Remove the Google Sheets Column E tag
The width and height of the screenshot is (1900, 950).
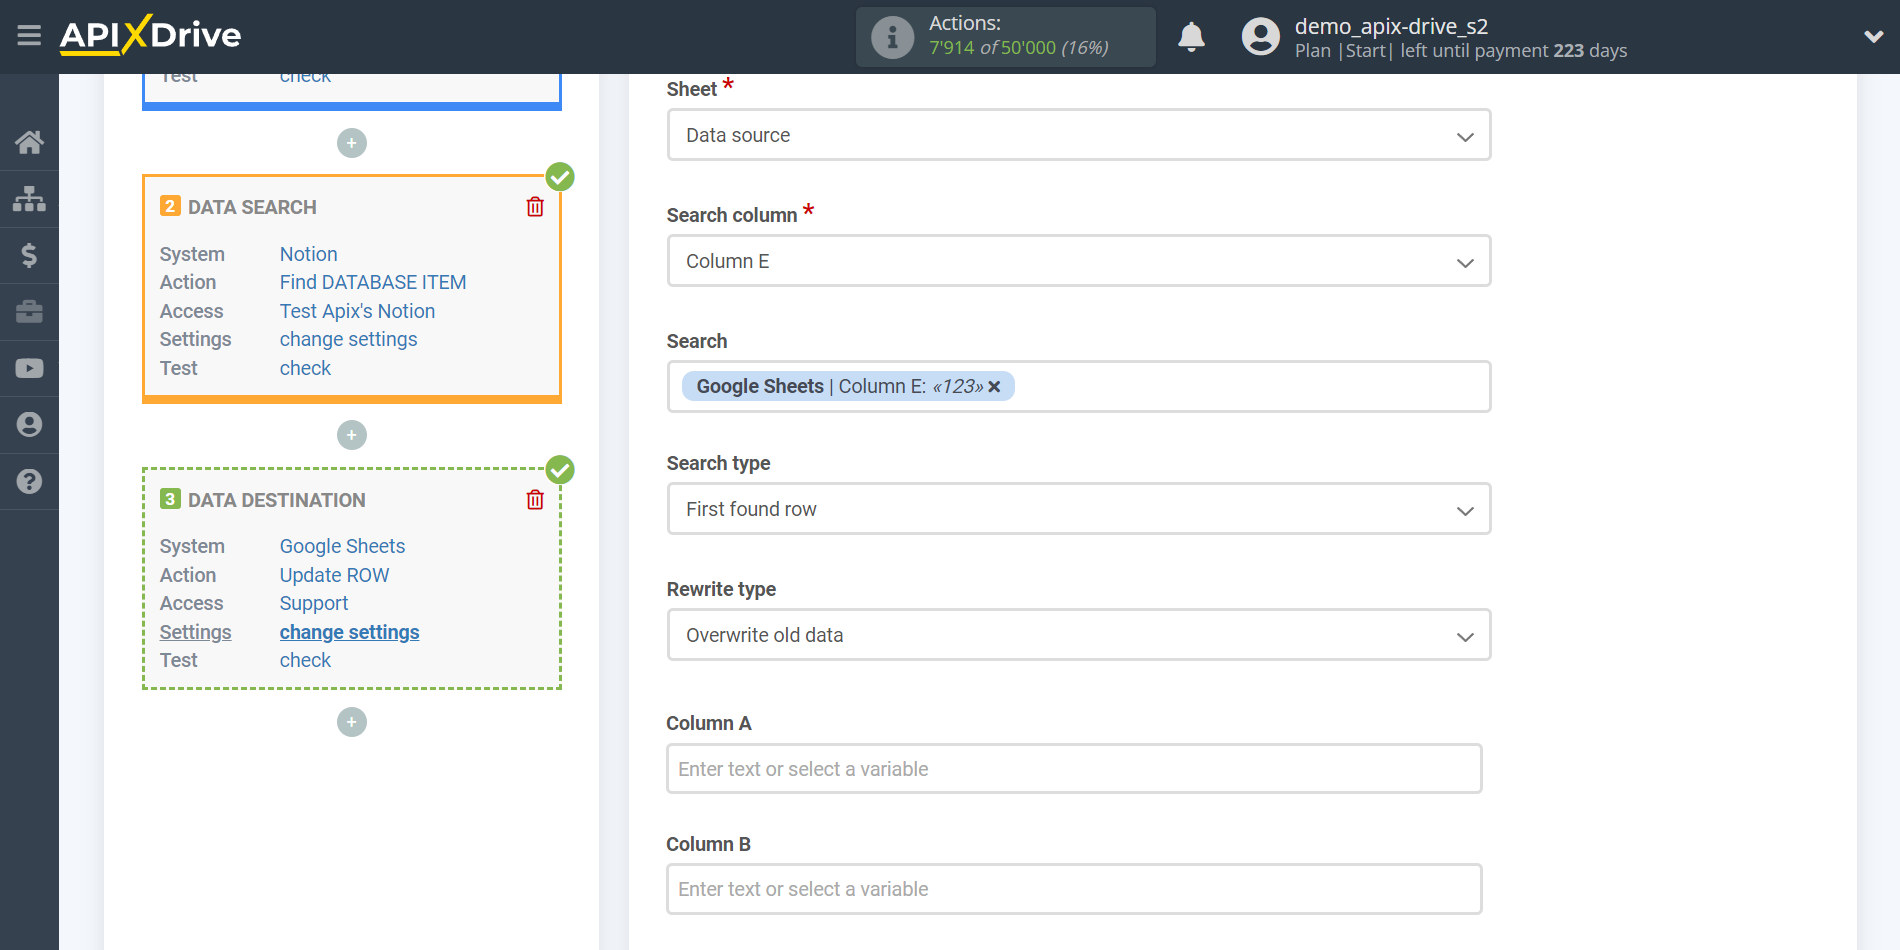(994, 387)
